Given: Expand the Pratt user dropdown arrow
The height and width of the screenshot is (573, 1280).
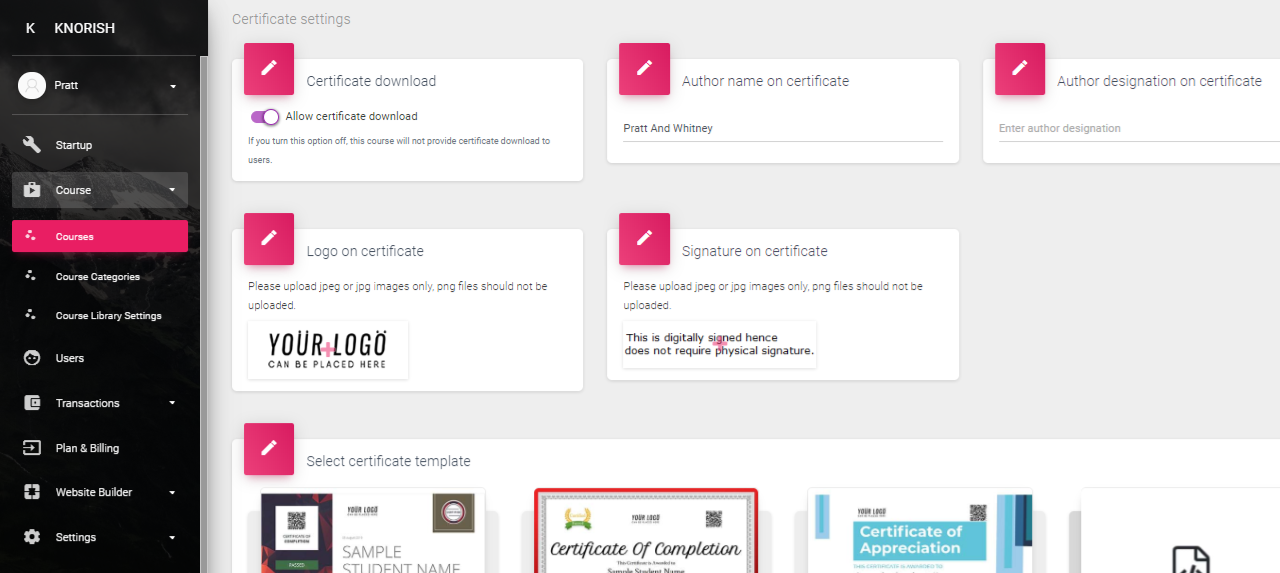Looking at the screenshot, I should click(173, 86).
